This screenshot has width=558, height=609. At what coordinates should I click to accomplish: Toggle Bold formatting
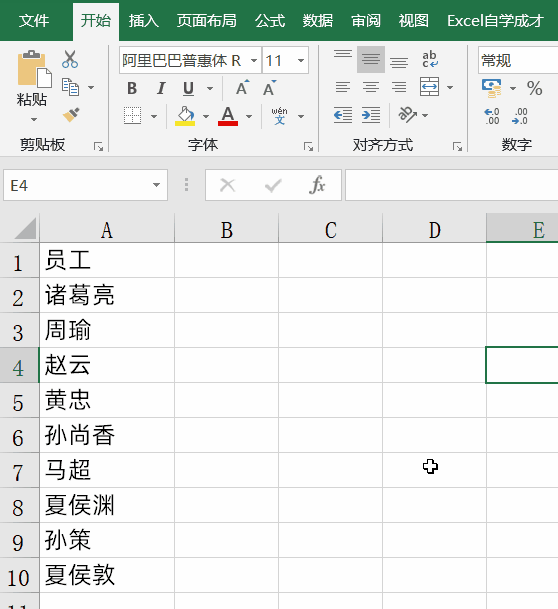(132, 88)
